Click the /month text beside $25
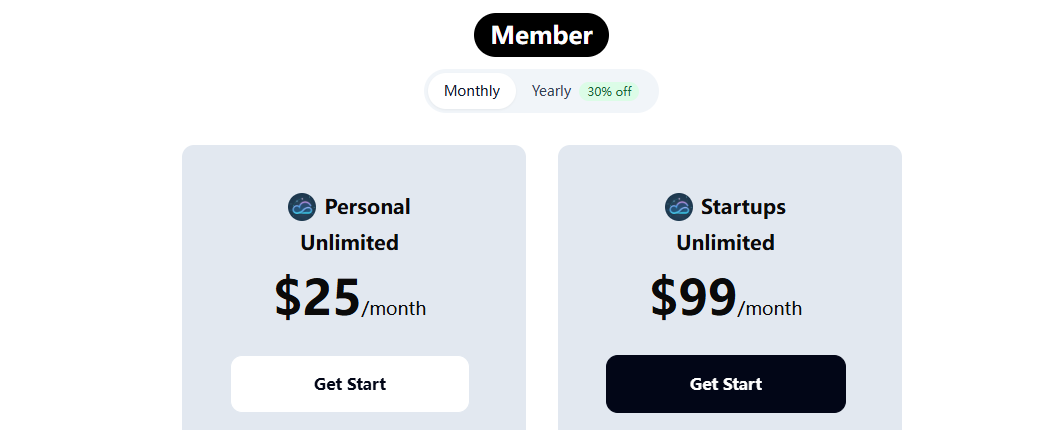This screenshot has width=1041, height=430. pyautogui.click(x=394, y=308)
